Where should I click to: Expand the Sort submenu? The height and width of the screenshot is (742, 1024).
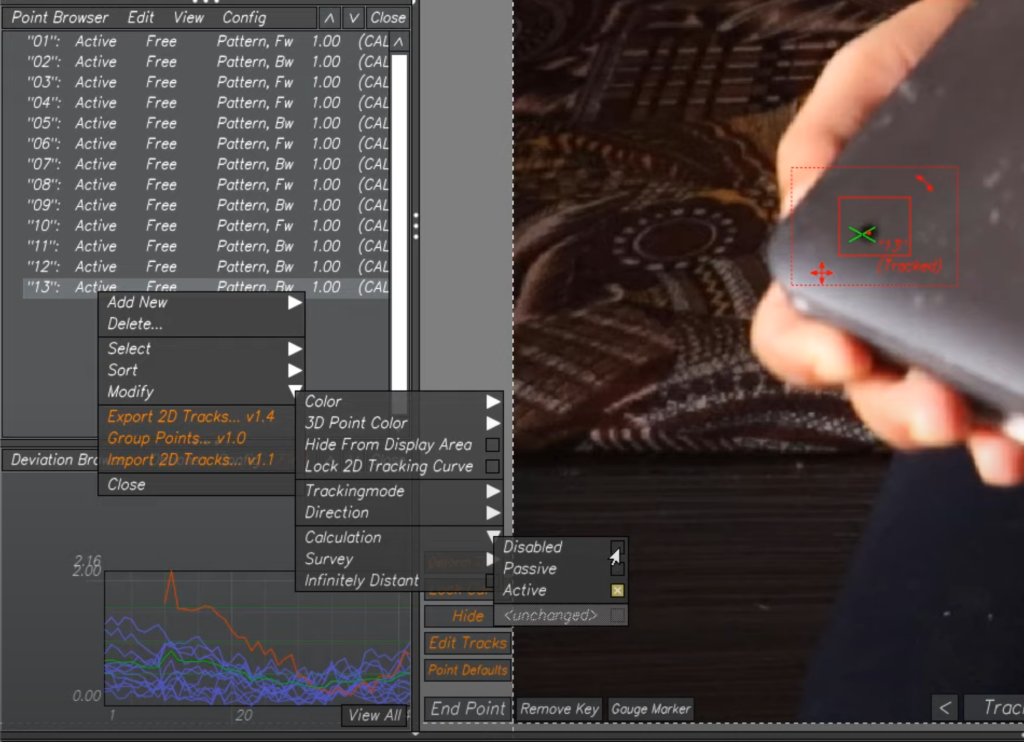coord(201,370)
